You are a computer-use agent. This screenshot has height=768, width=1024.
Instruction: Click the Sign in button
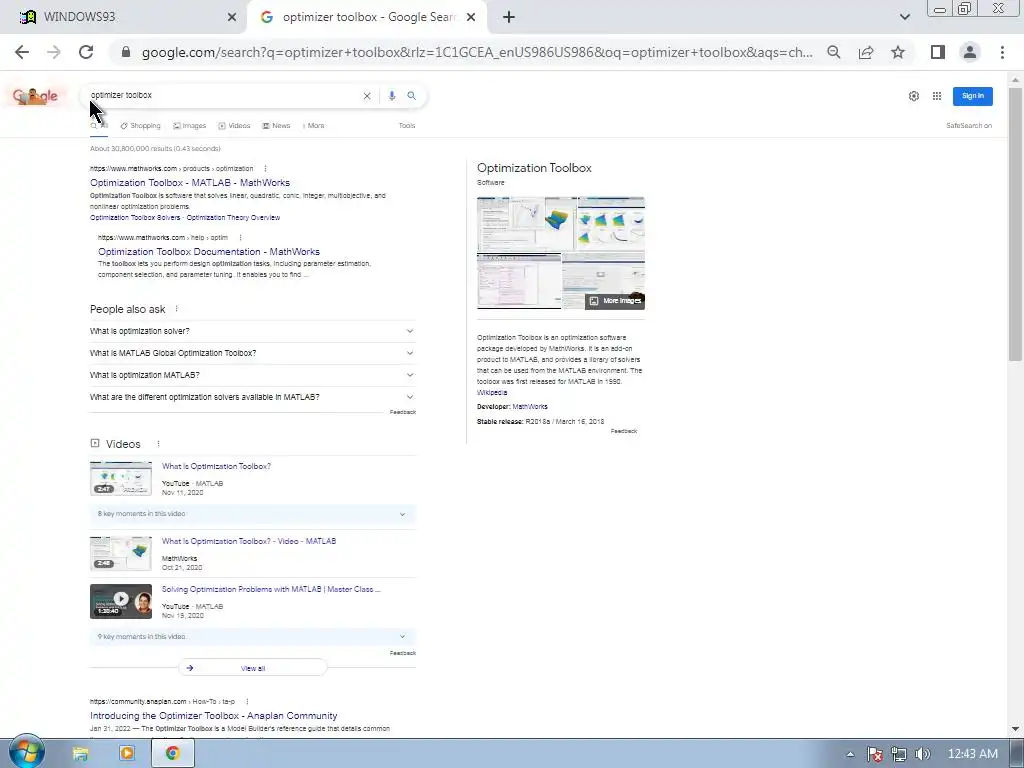[972, 96]
